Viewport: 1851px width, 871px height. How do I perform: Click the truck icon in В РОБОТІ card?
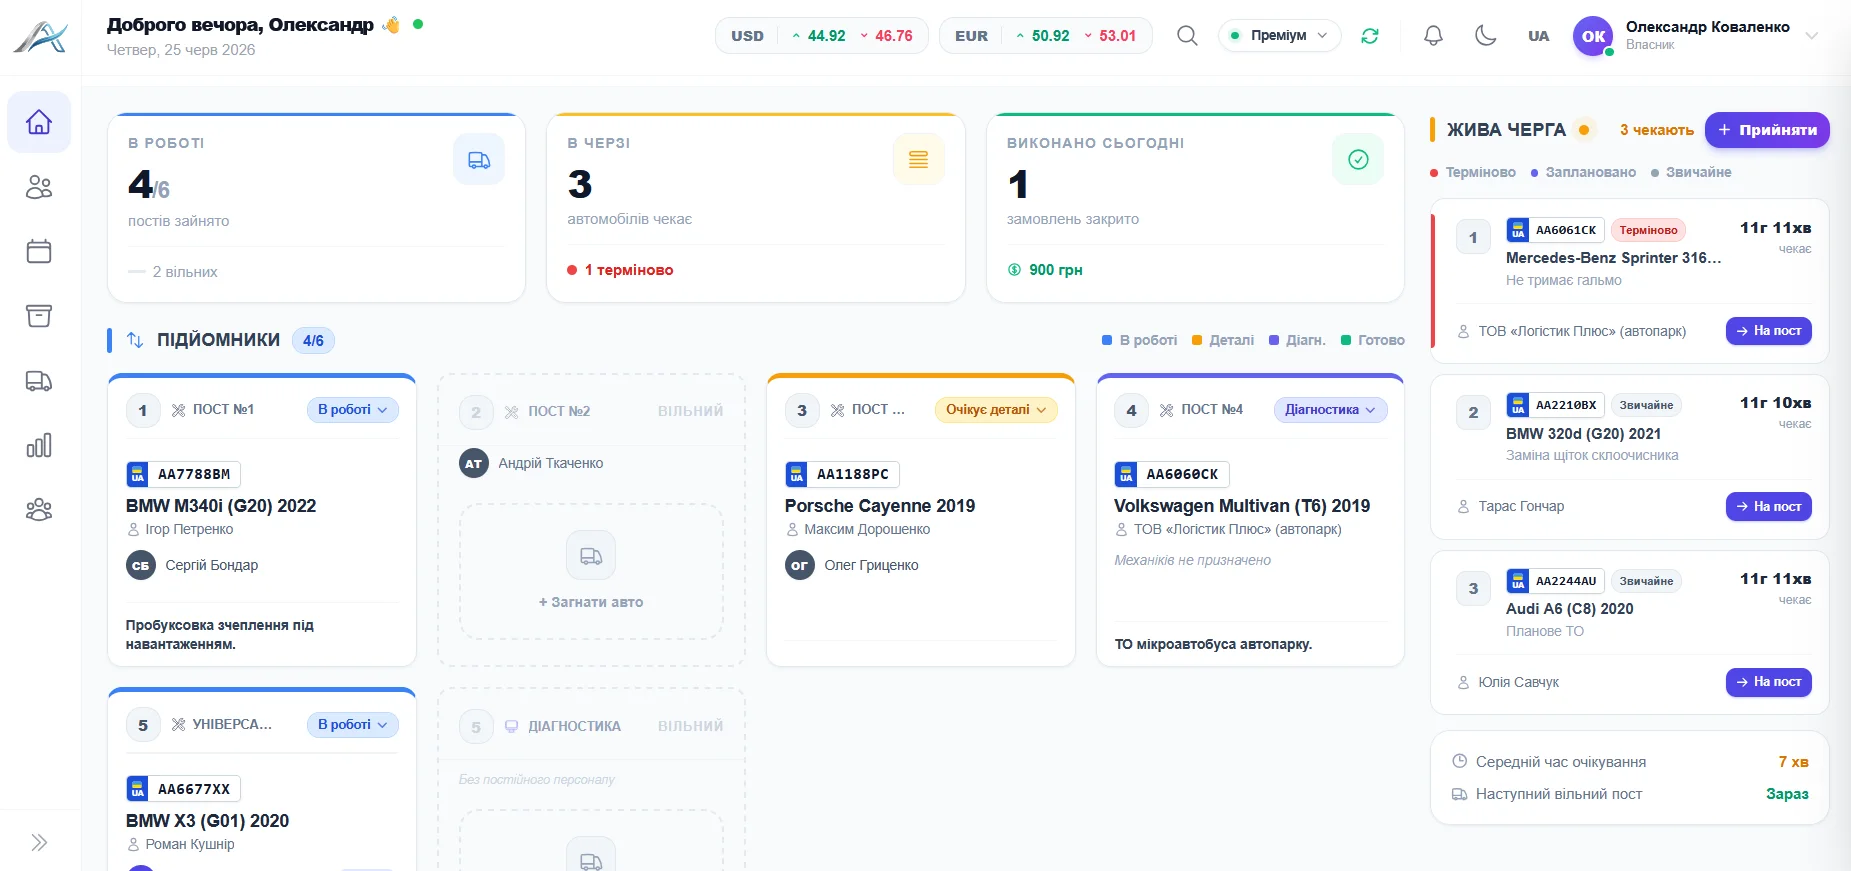pyautogui.click(x=479, y=160)
